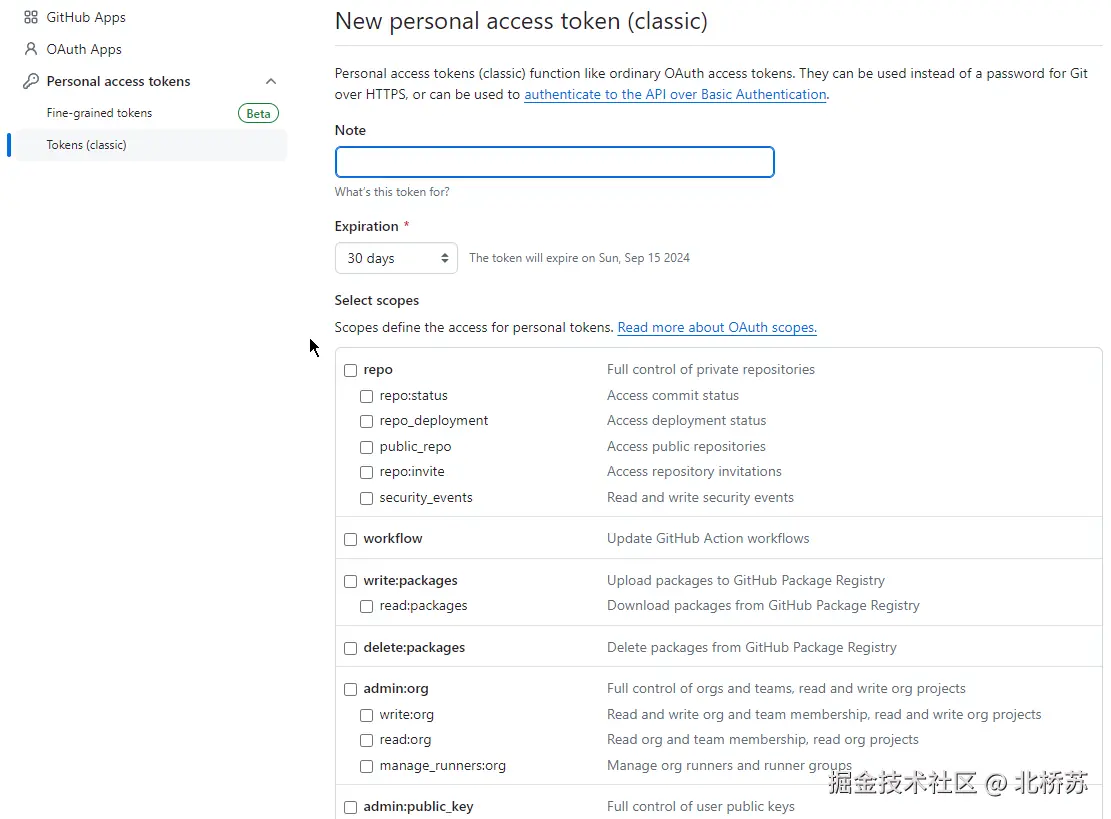Select Tokens (classic) in sidebar
1111x819 pixels.
[x=87, y=145]
